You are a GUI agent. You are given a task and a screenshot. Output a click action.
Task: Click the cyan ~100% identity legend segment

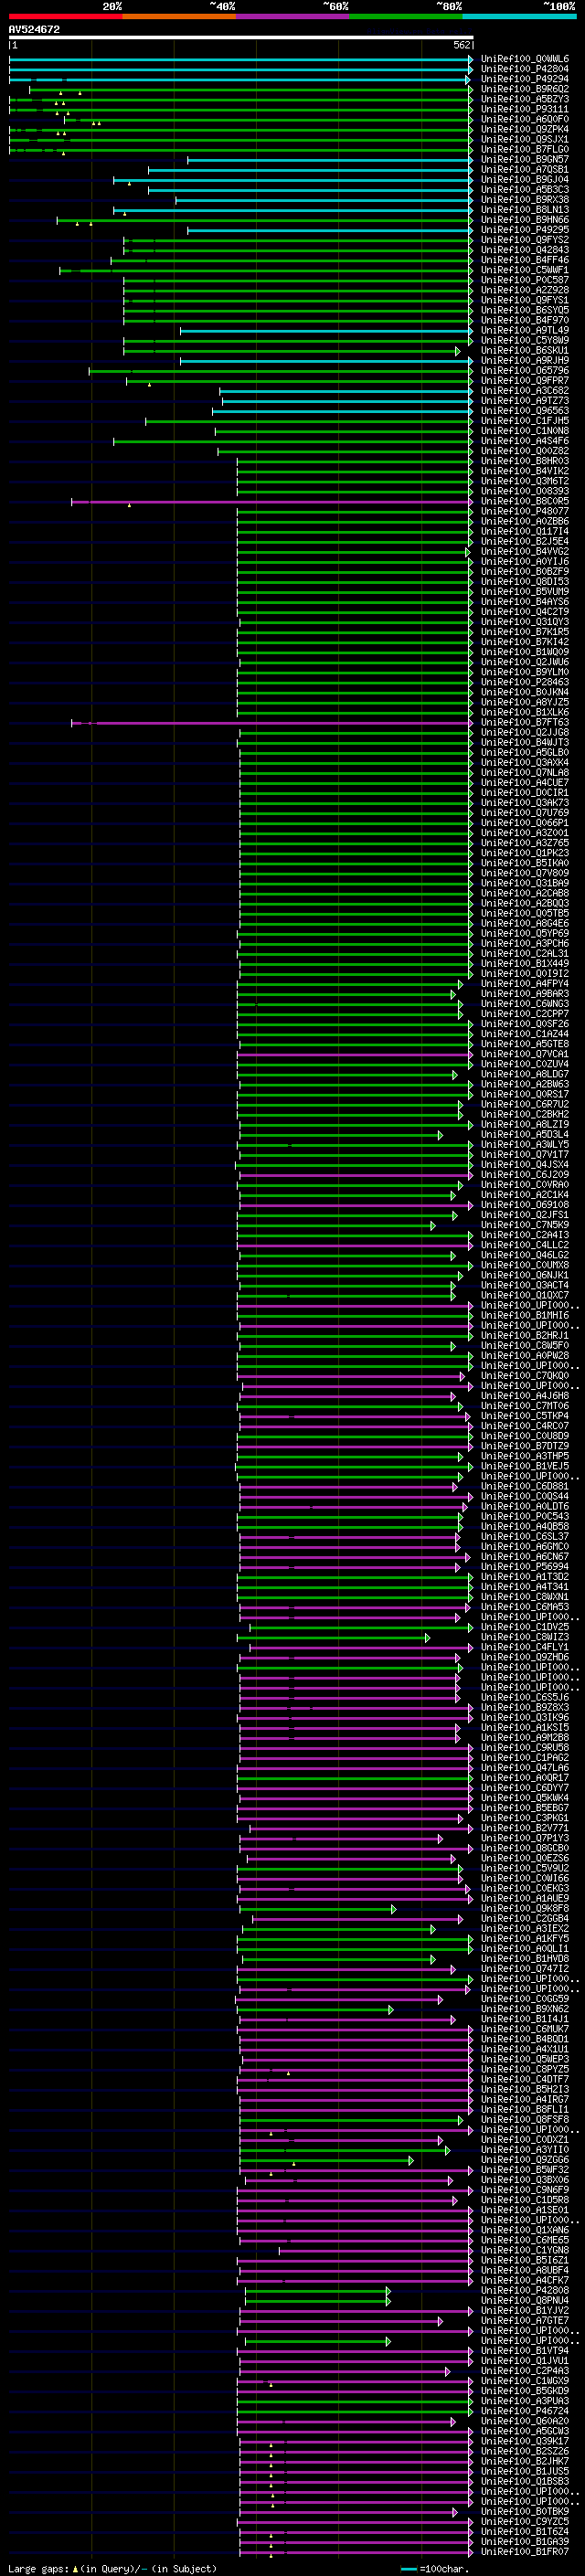coord(519,16)
